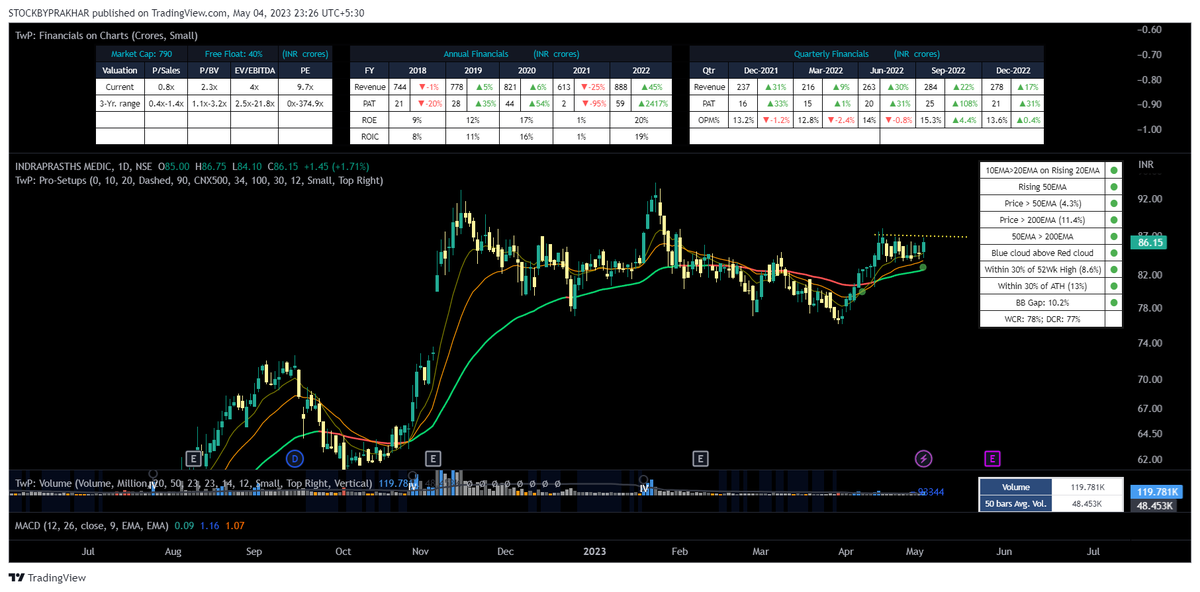Click the Quarterly Financials heading
This screenshot has height=592, width=1200.
click(831, 54)
